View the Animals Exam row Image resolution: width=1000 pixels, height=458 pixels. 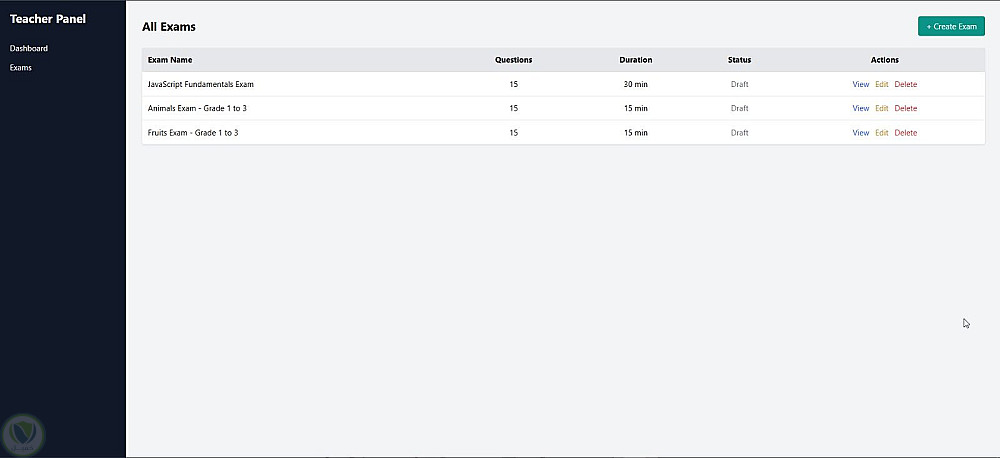[x=860, y=108]
